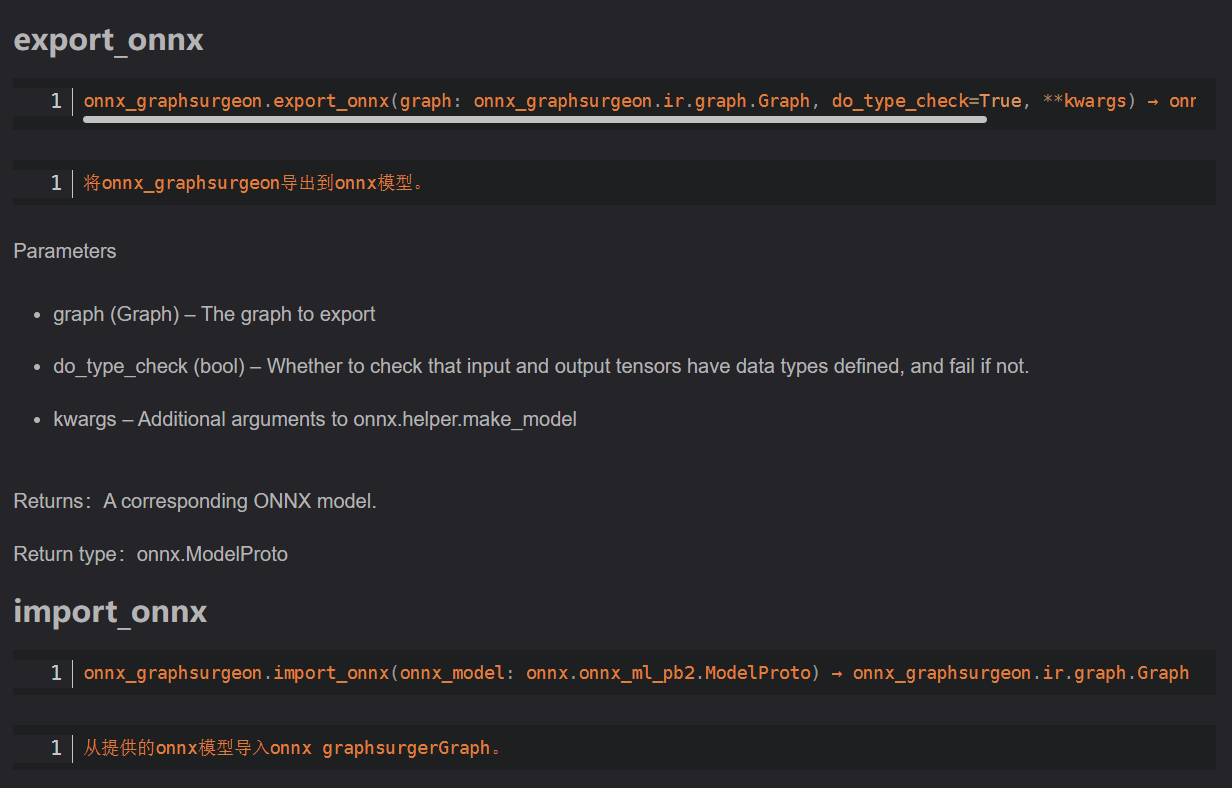
Task: Click the Parameters section label
Action: (64, 251)
